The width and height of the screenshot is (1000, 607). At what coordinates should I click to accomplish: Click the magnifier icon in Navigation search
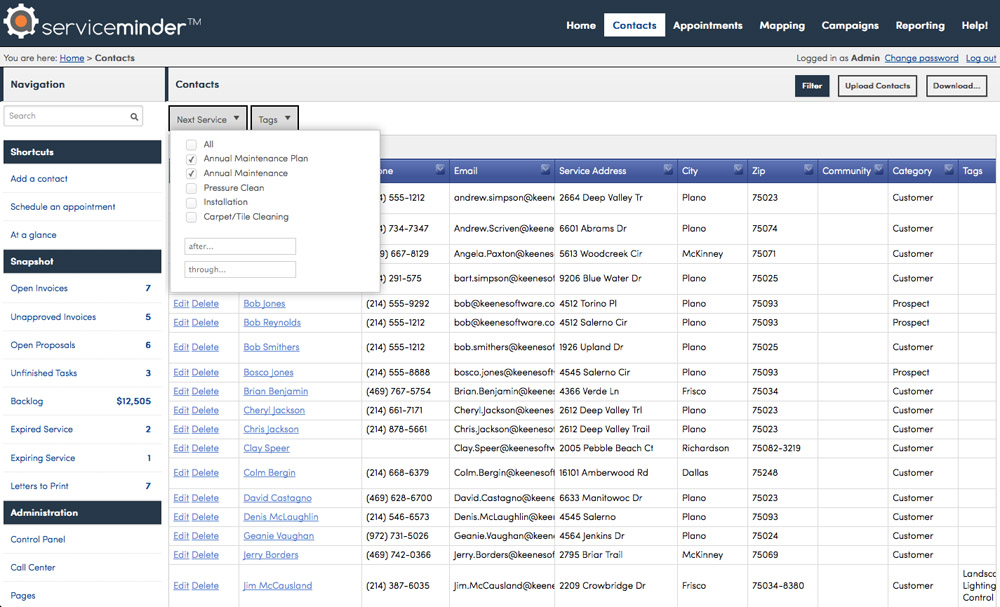pyautogui.click(x=134, y=117)
